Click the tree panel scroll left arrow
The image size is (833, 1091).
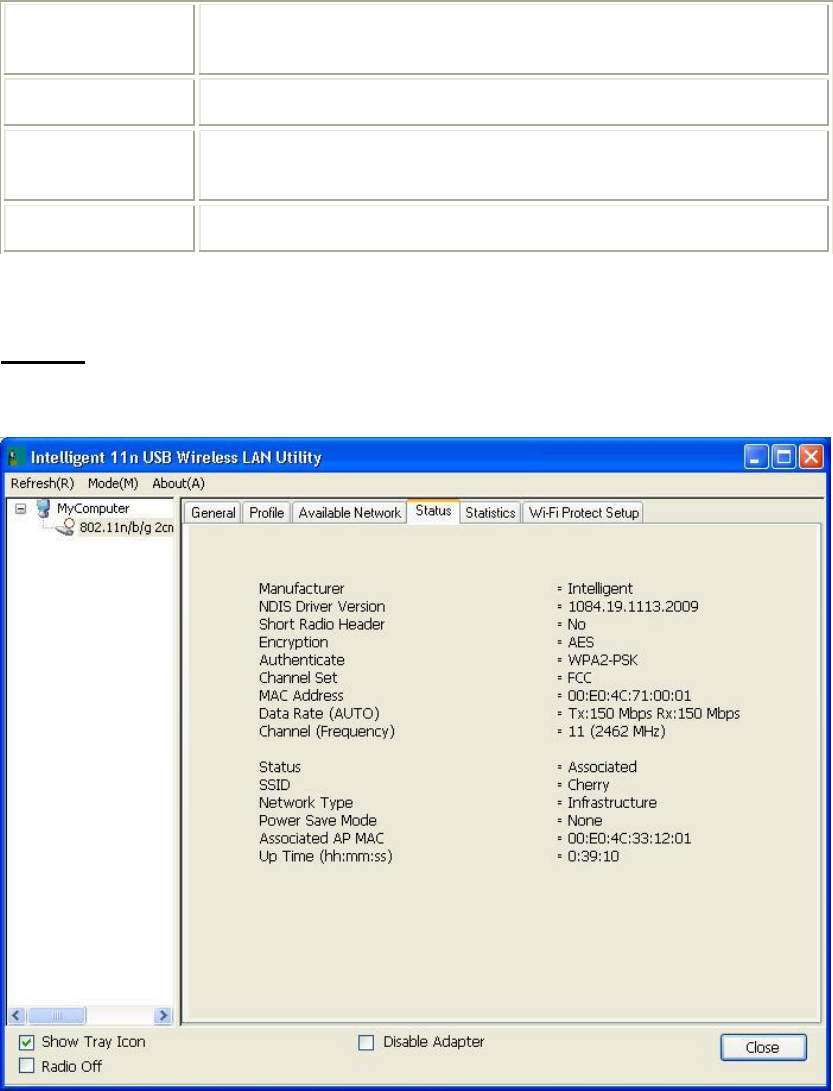pos(17,1016)
